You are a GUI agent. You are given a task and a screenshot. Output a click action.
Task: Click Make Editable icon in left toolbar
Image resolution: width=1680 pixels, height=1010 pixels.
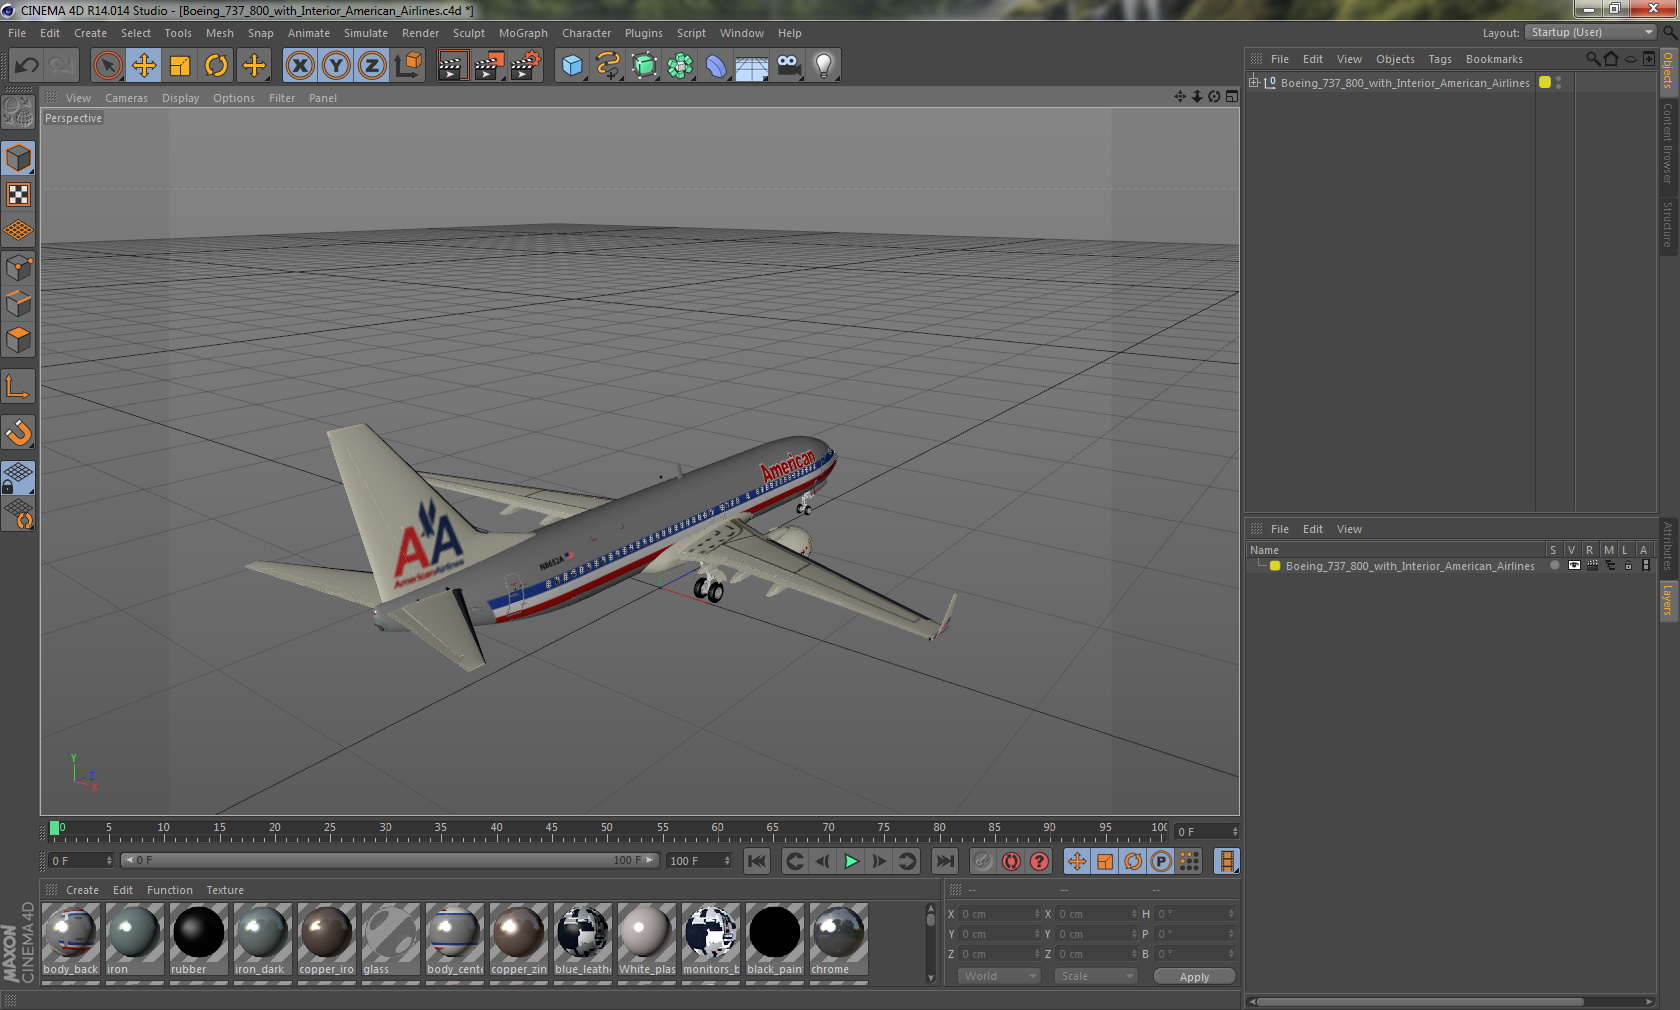pos(18,112)
